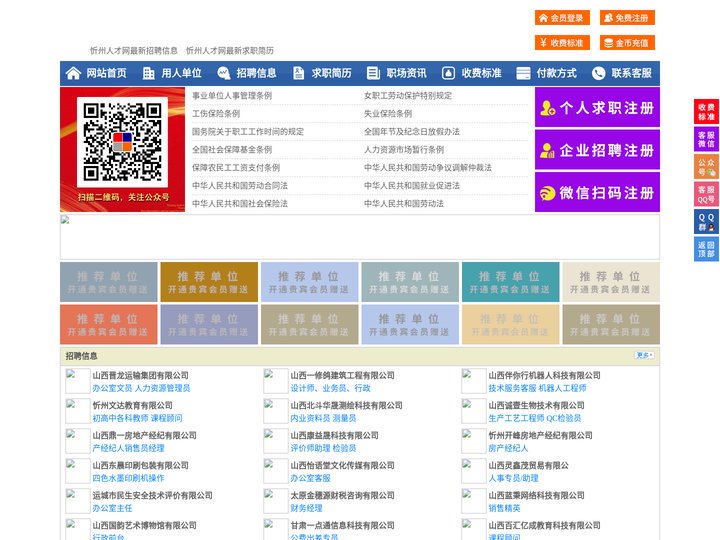
Task: Open 失业保险条例 link
Action: 388,113
